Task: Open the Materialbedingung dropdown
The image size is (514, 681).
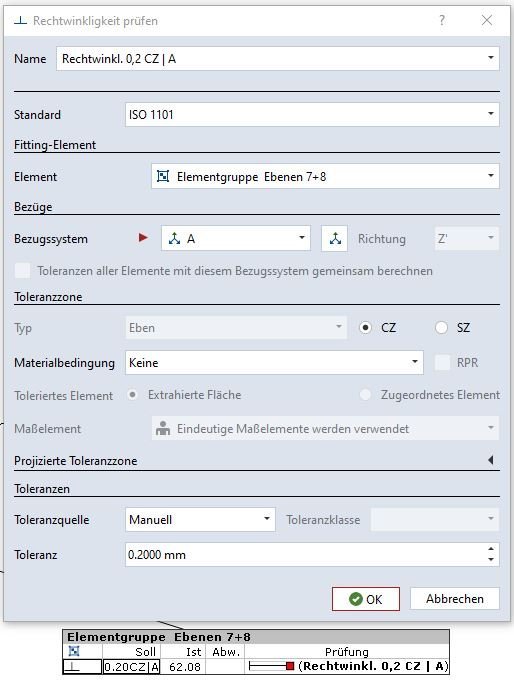Action: [x=274, y=363]
